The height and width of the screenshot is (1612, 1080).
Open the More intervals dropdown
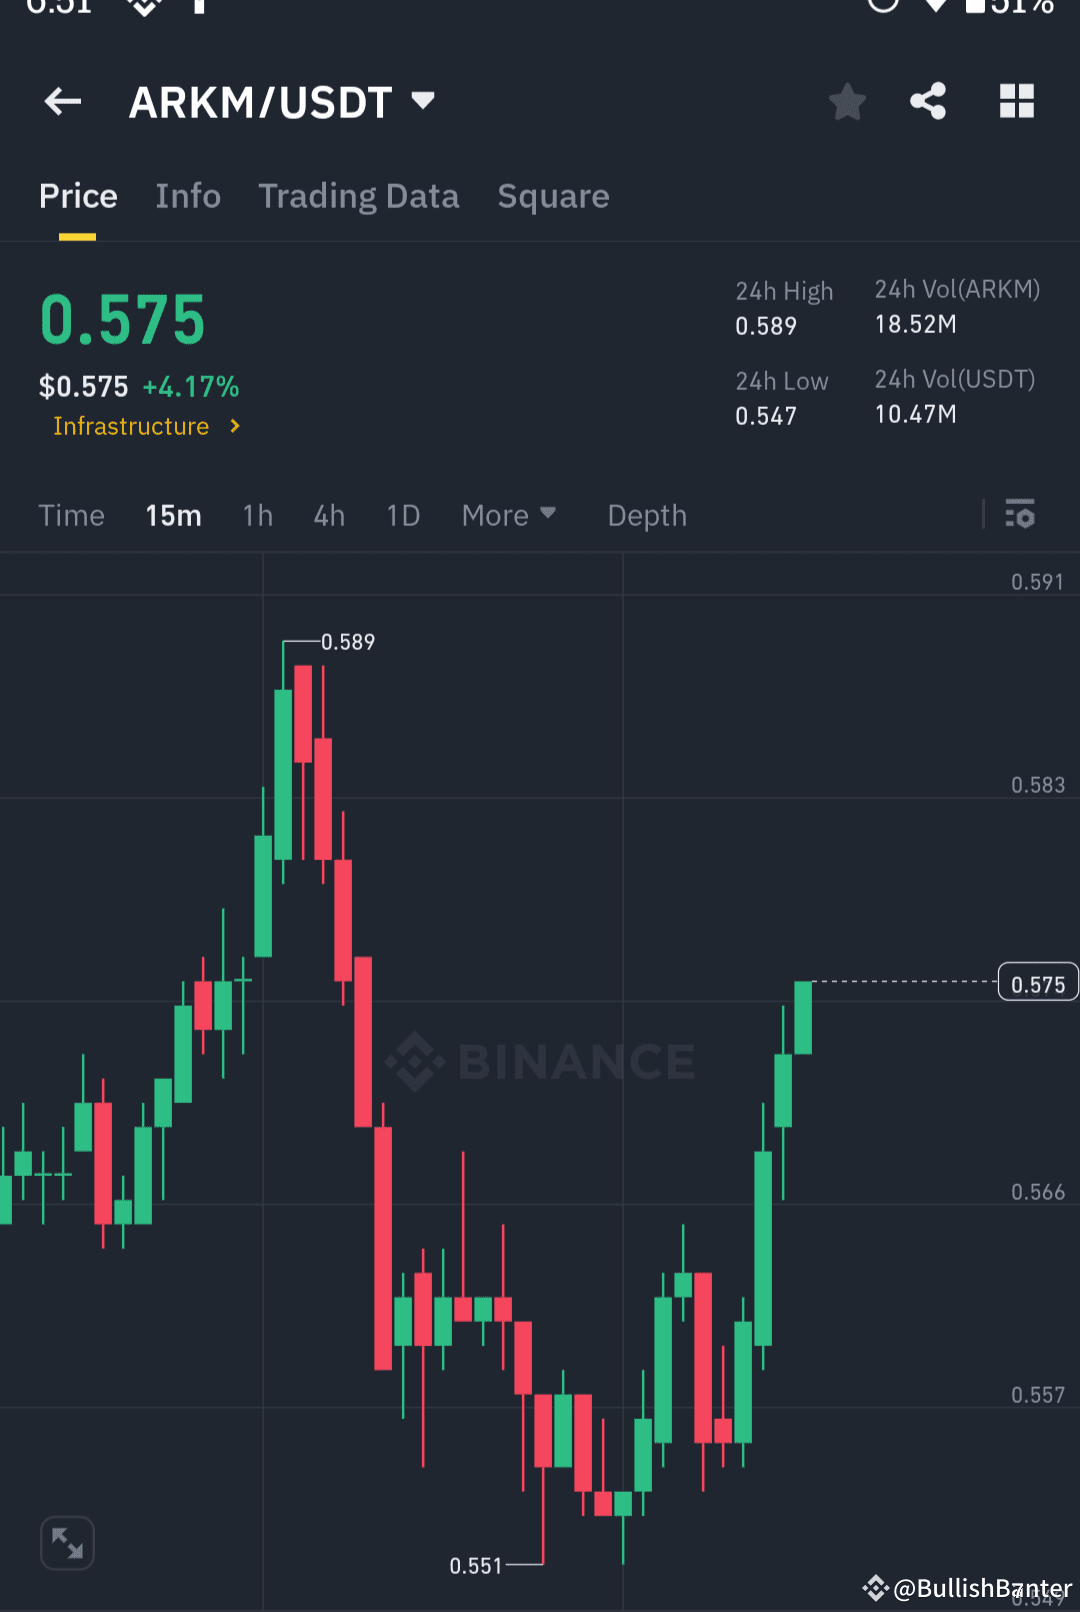(508, 515)
